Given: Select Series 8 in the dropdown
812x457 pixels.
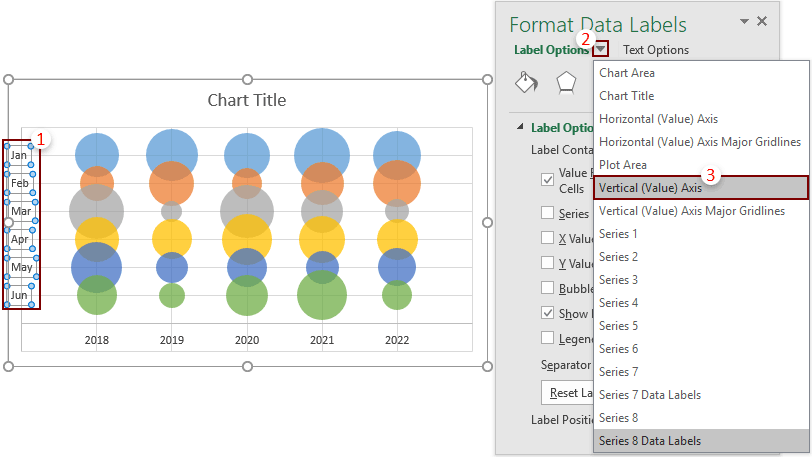Looking at the screenshot, I should pos(701,418).
